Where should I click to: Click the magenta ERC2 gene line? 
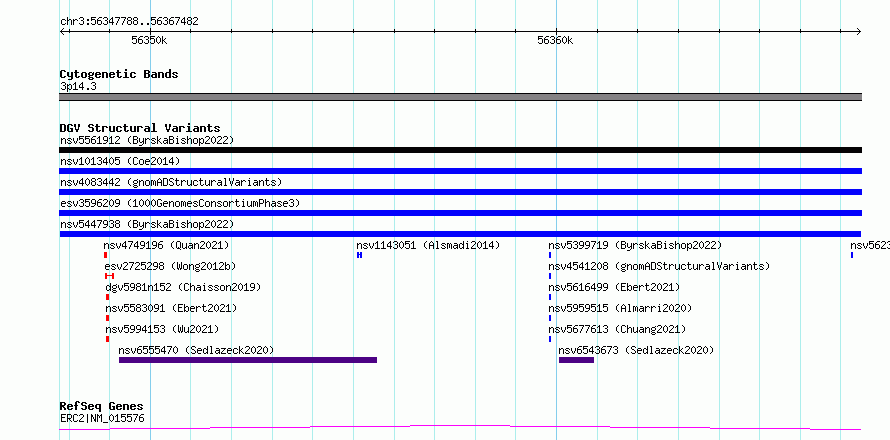460,427
